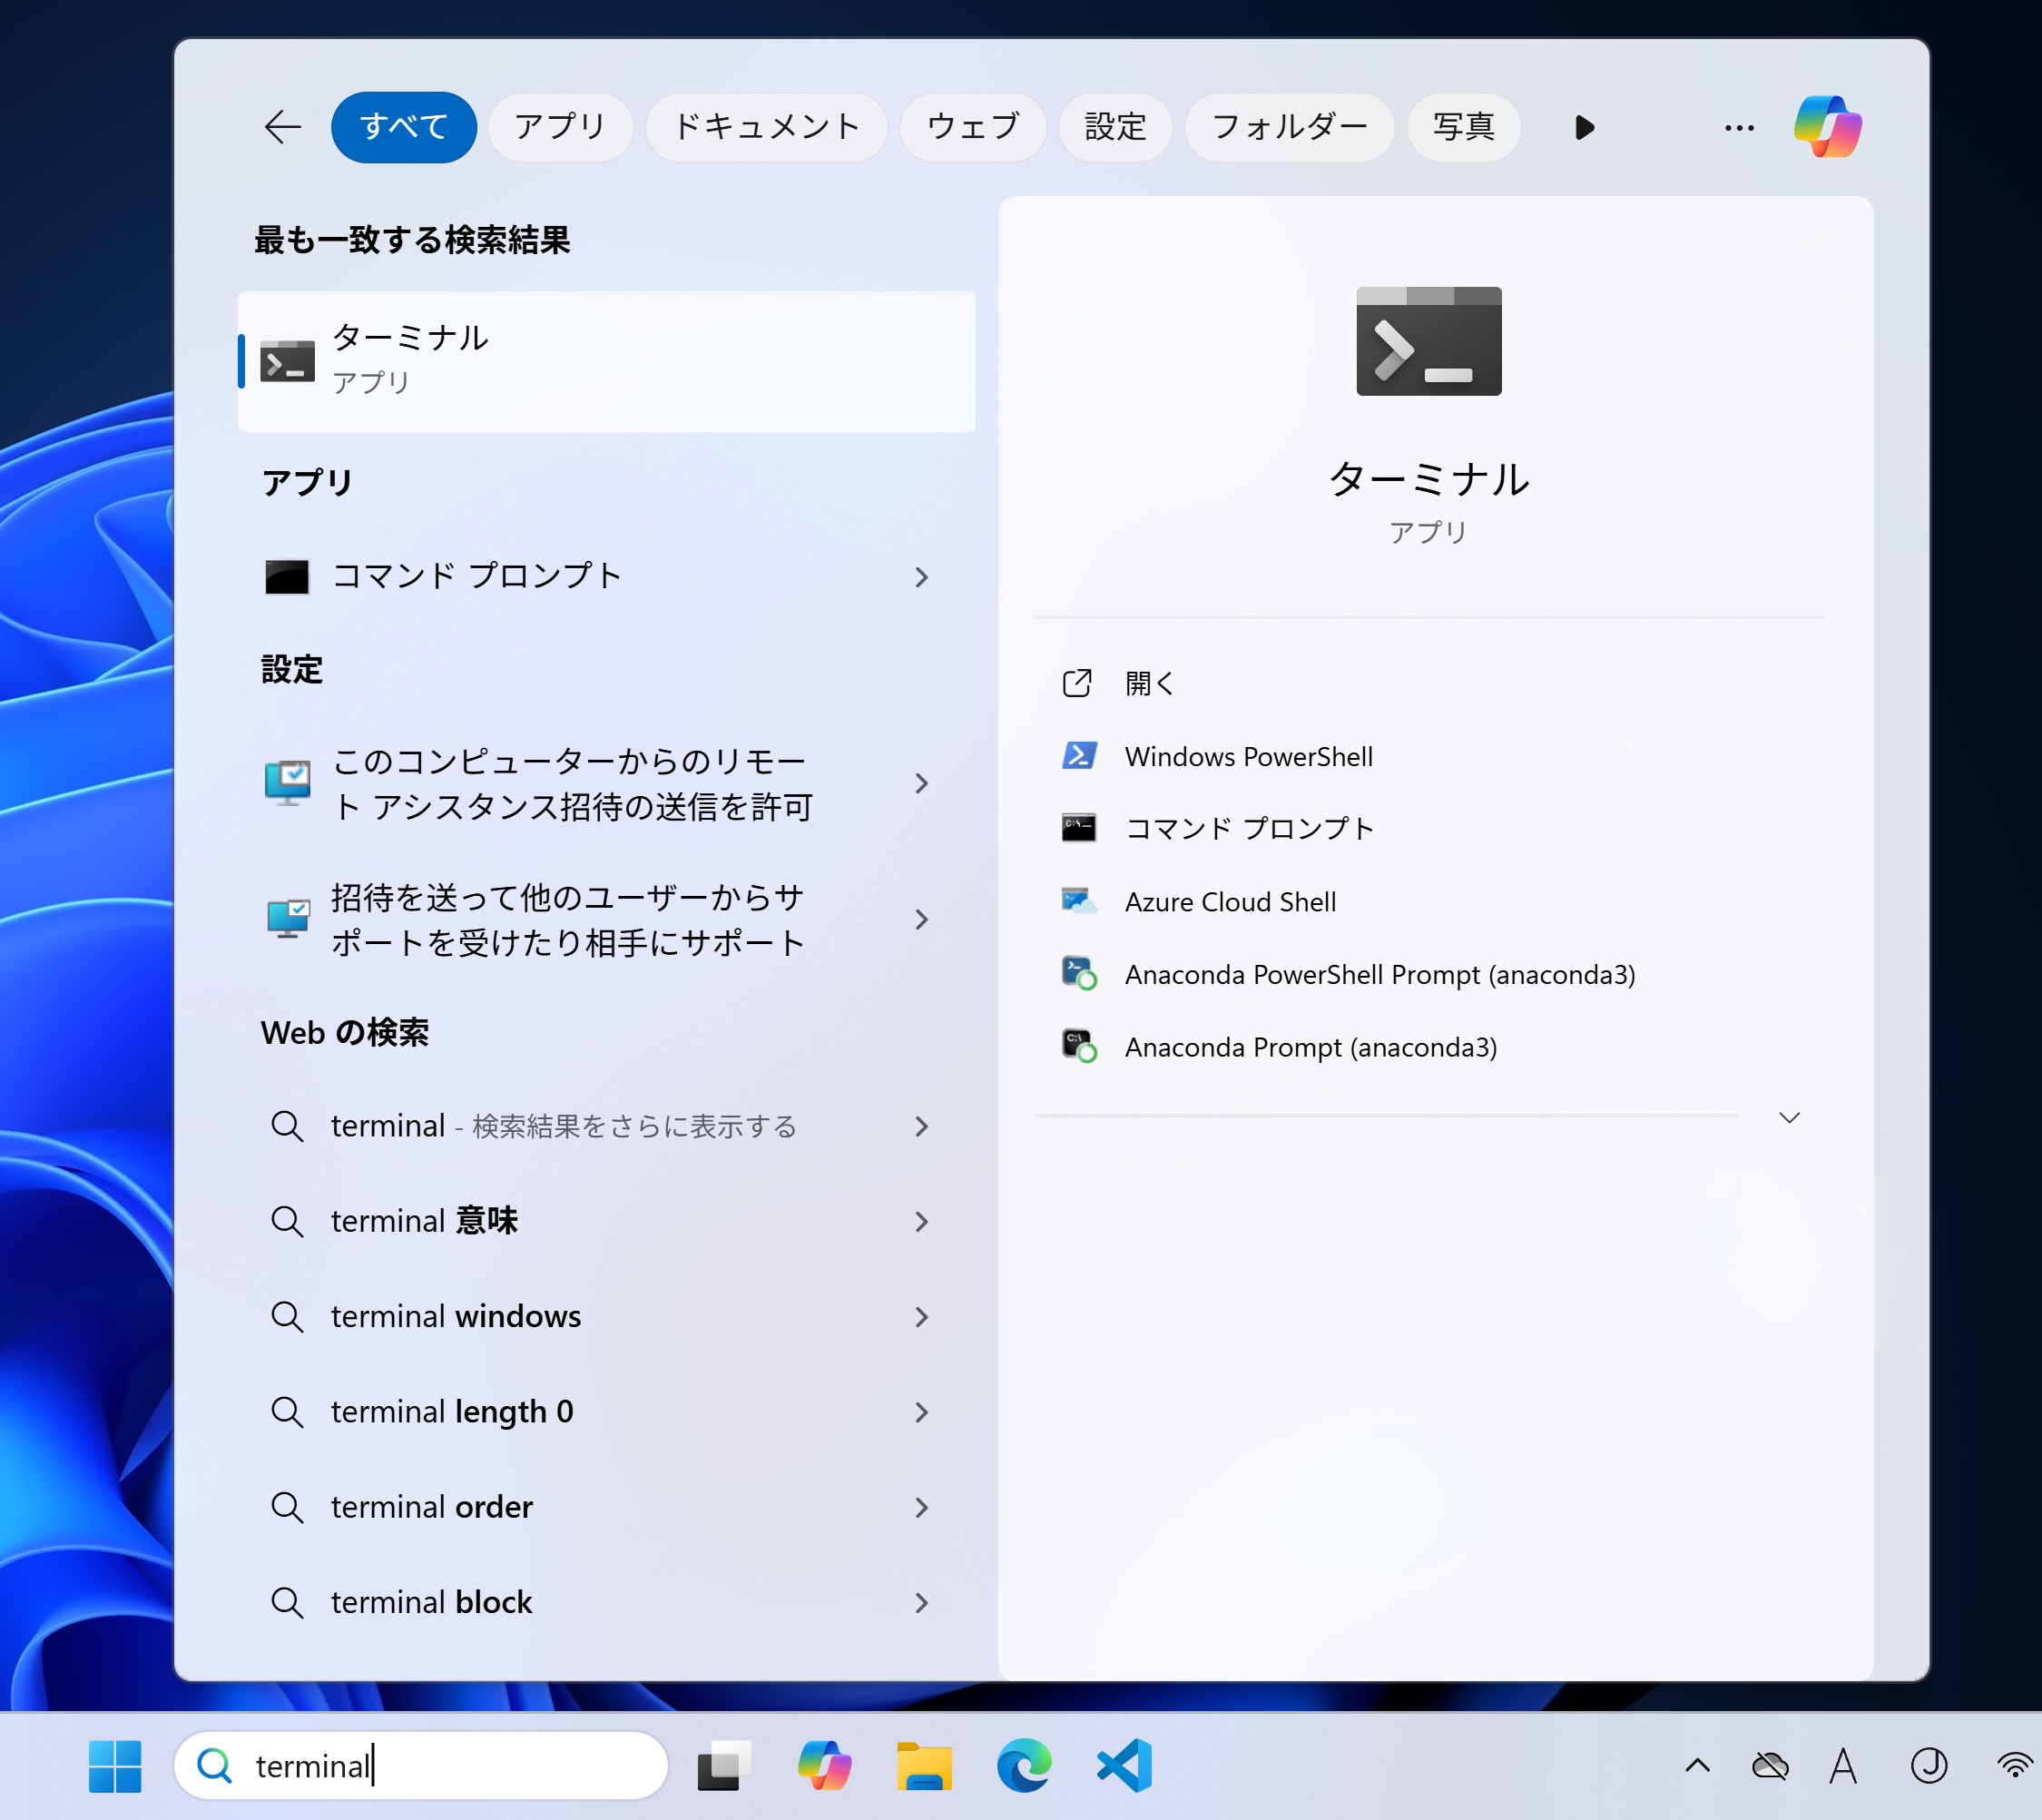
Task: Click the Wi-Fi network tray icon
Action: pyautogui.click(x=2014, y=1766)
